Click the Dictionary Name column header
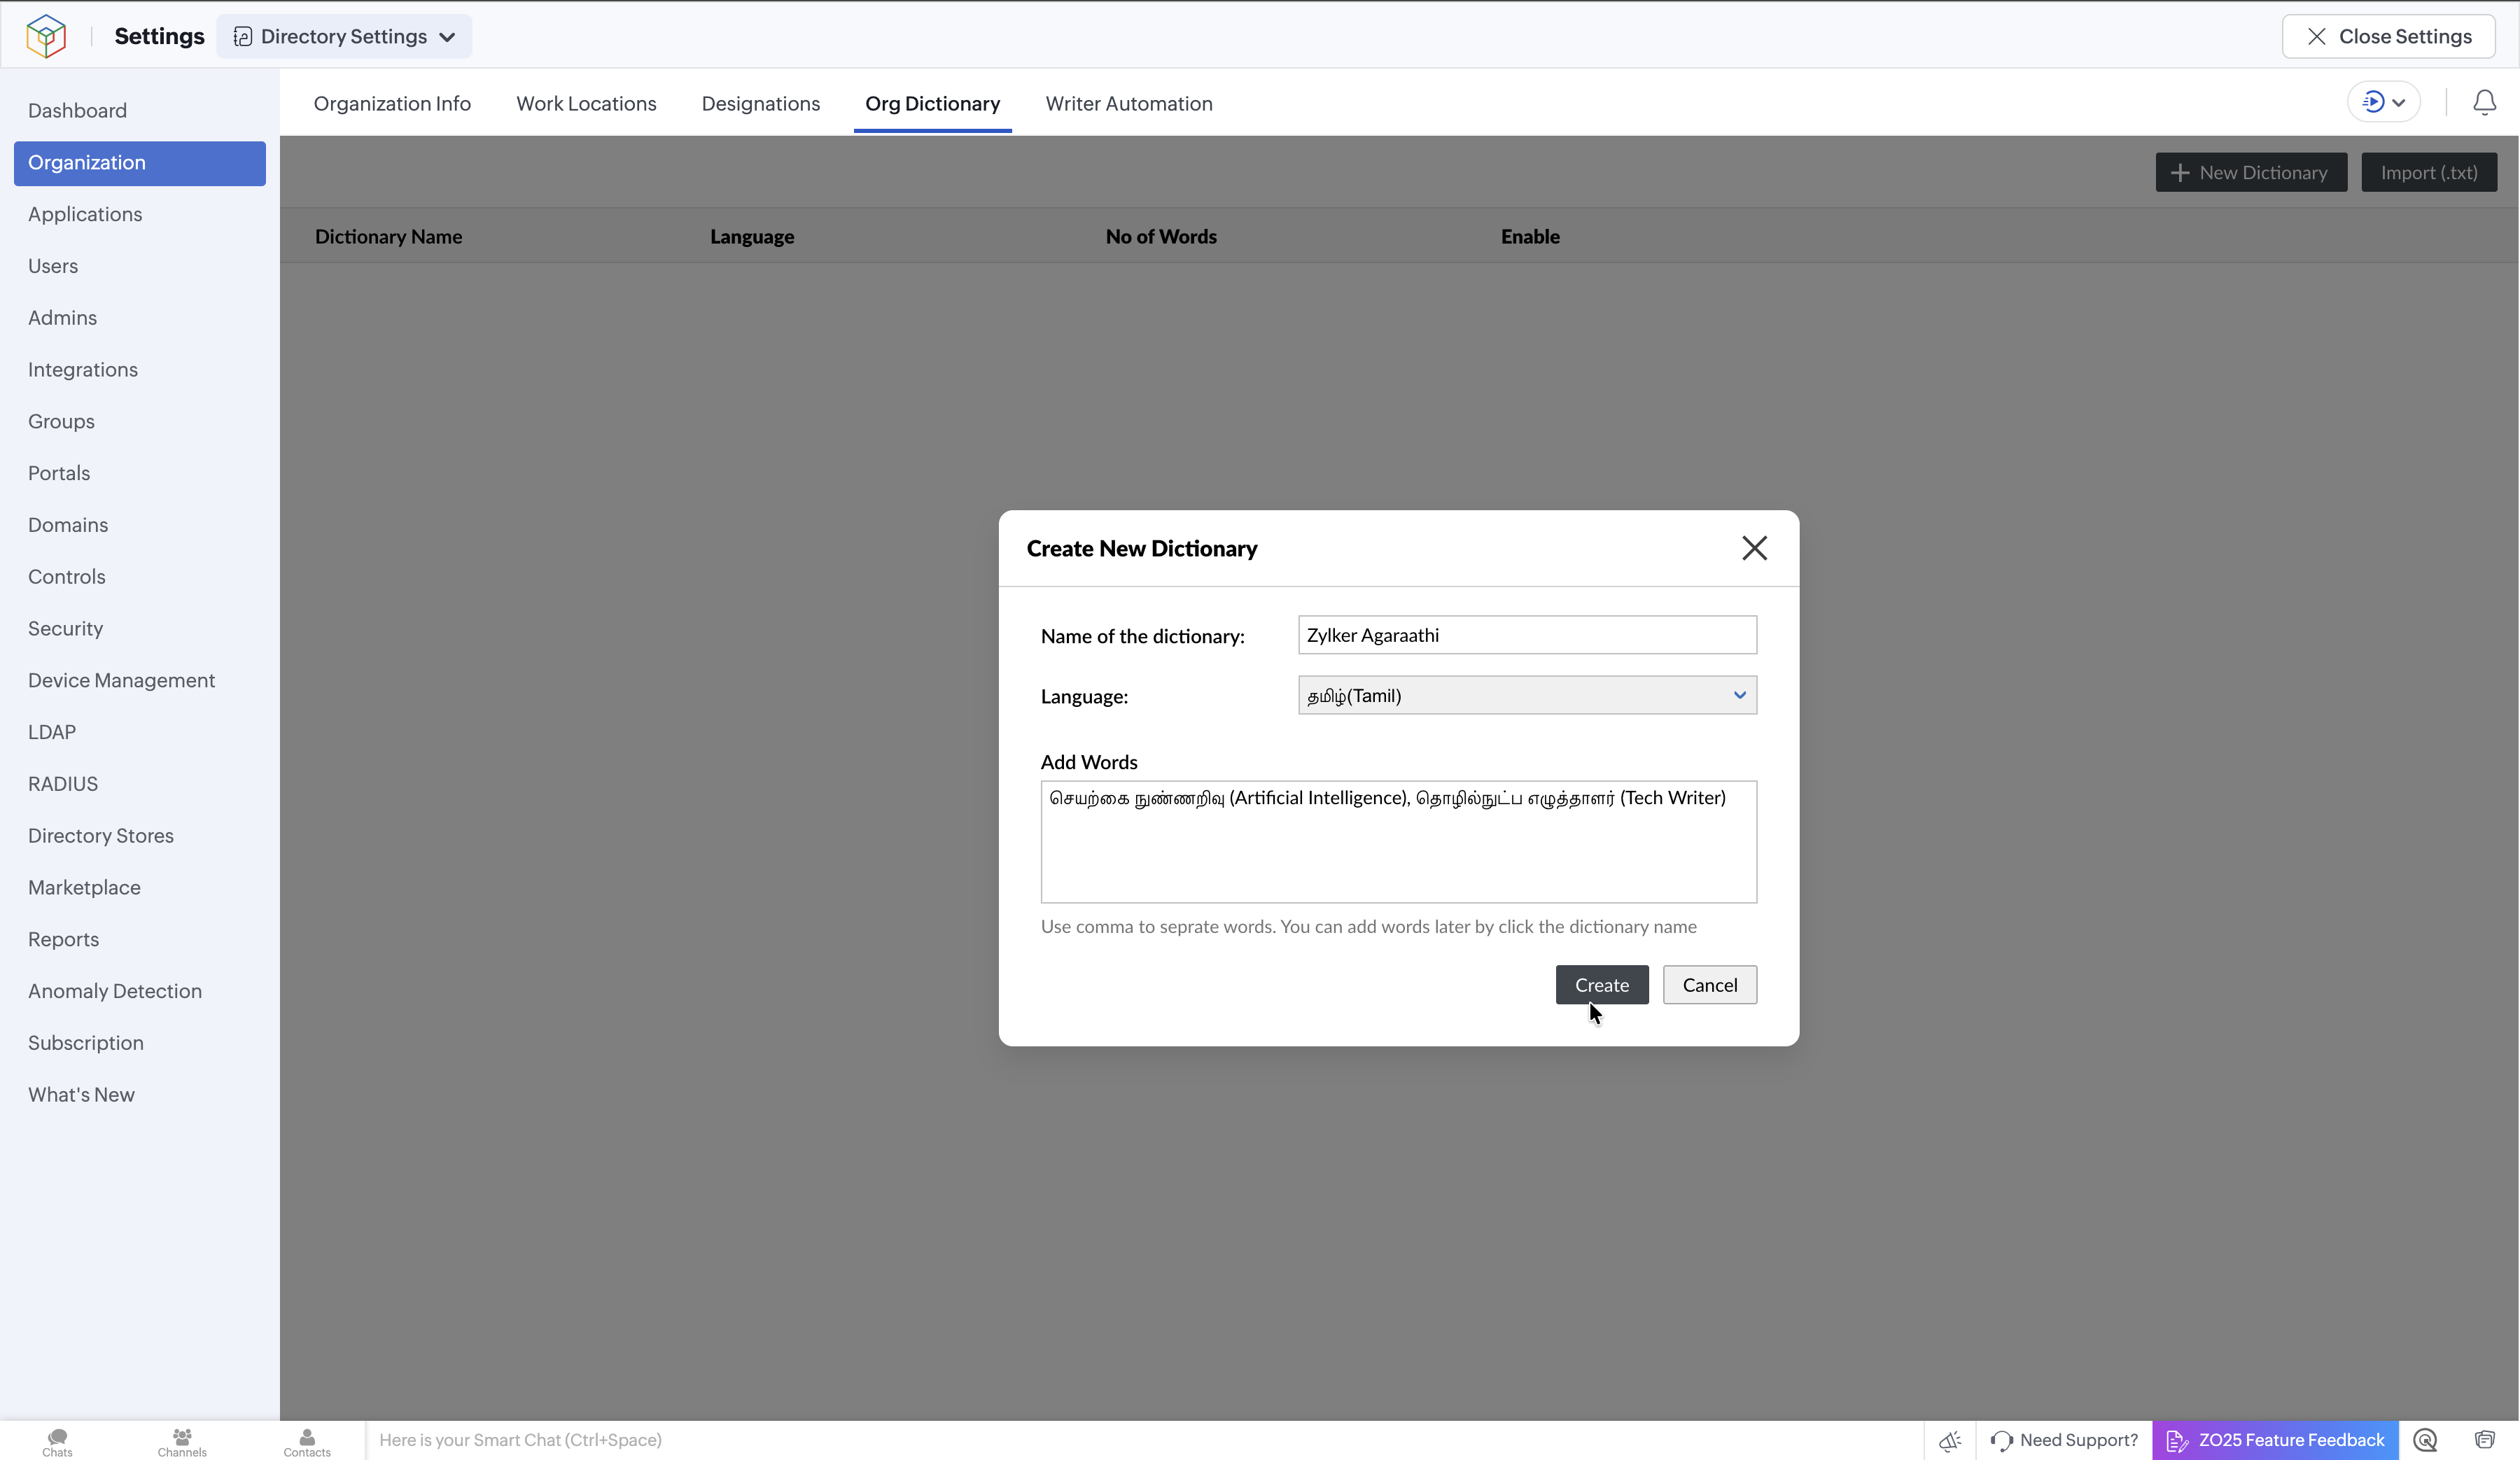The image size is (2520, 1460). [x=388, y=237]
